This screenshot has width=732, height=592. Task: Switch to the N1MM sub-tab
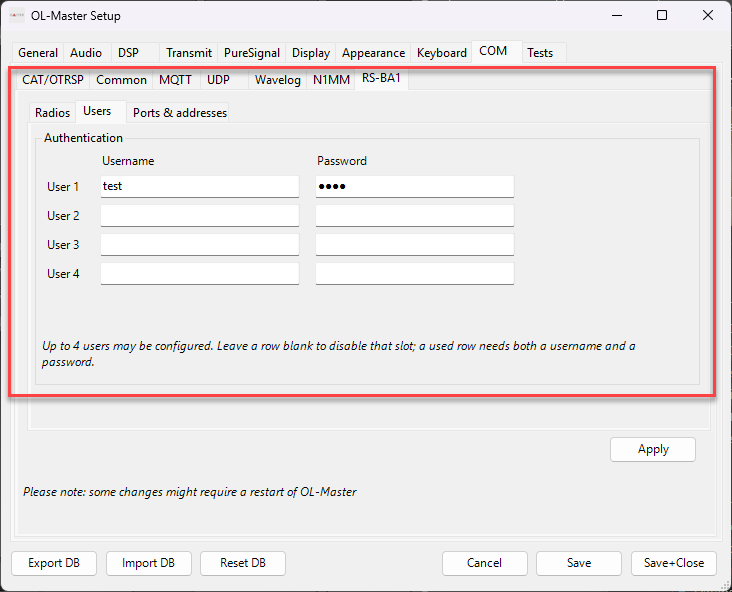tap(331, 80)
